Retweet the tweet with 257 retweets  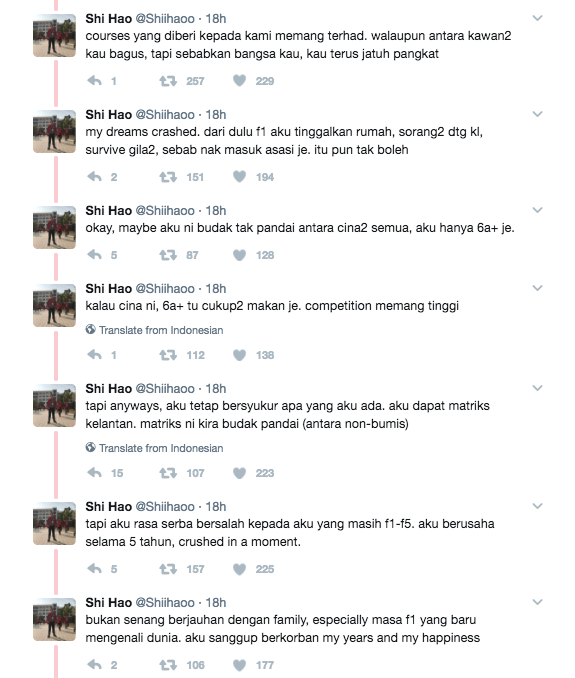click(168, 81)
